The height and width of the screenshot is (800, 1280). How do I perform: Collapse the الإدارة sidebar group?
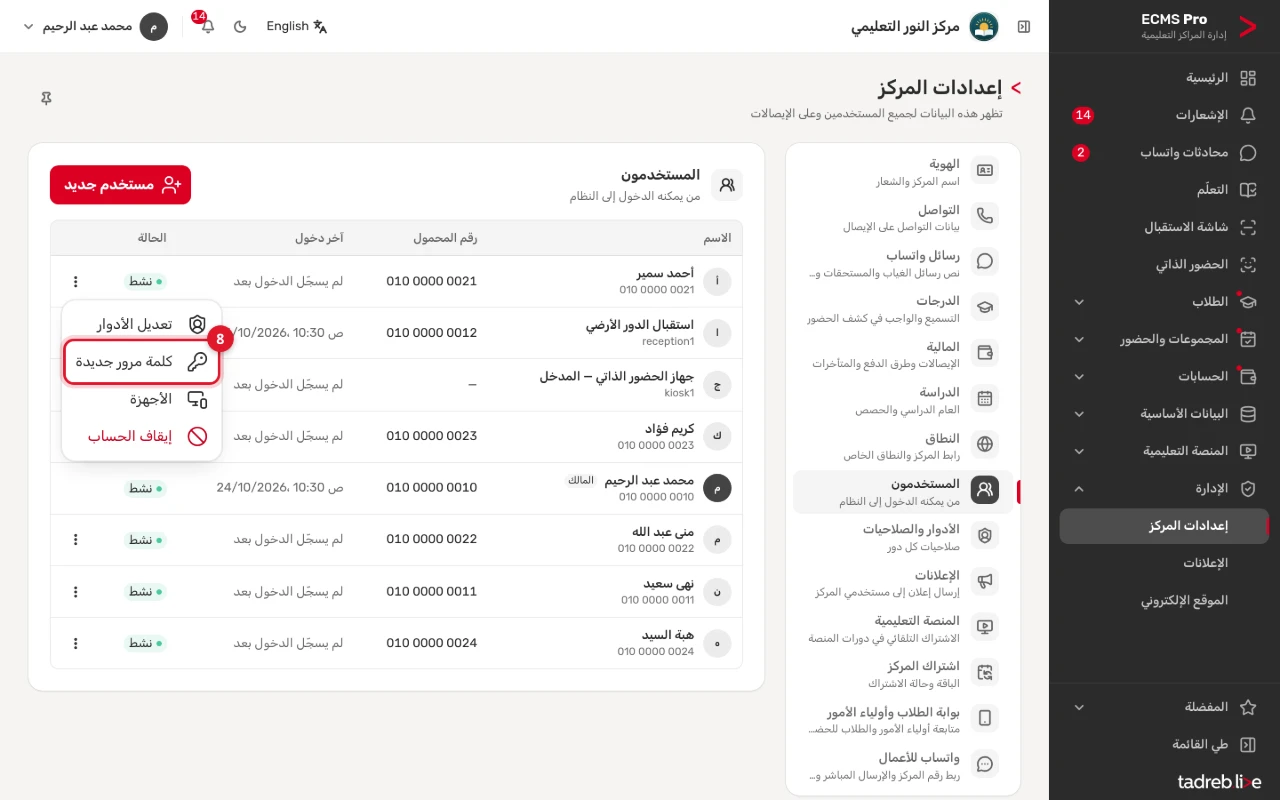coord(1164,489)
